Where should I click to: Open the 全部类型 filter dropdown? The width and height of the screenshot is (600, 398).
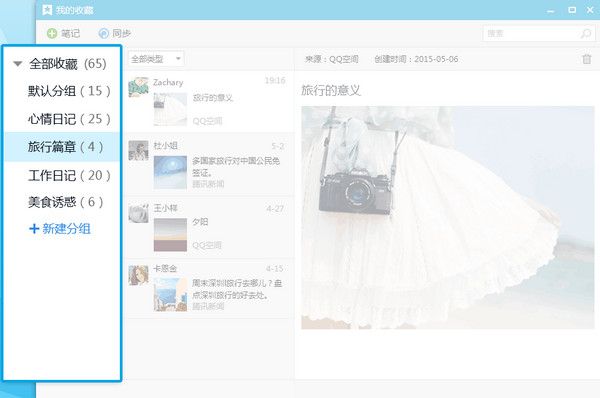[156, 59]
